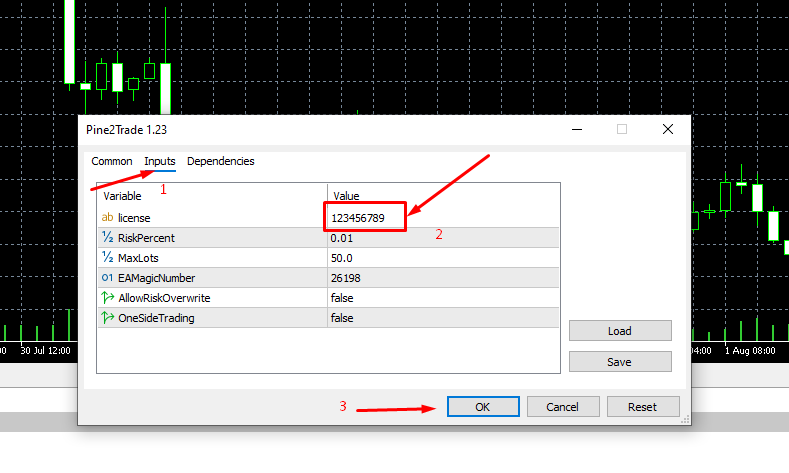Click the 30 Jul 12:00 chart time label
Viewport: 789px width, 473px height.
(45, 350)
